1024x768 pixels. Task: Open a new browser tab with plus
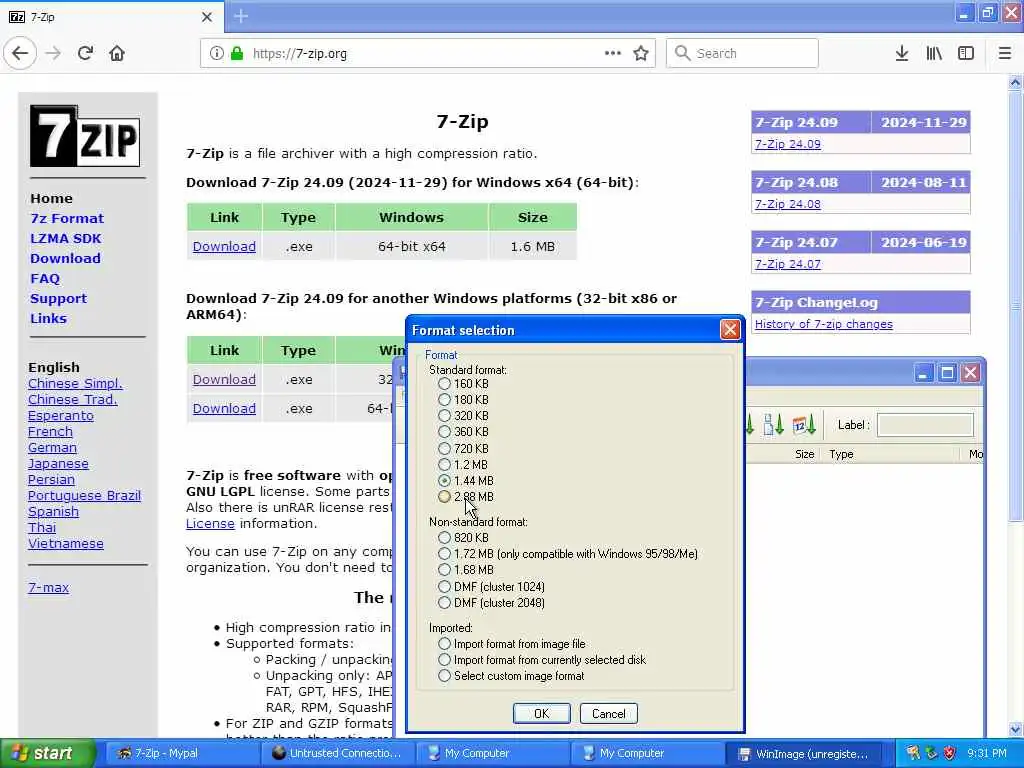[241, 16]
